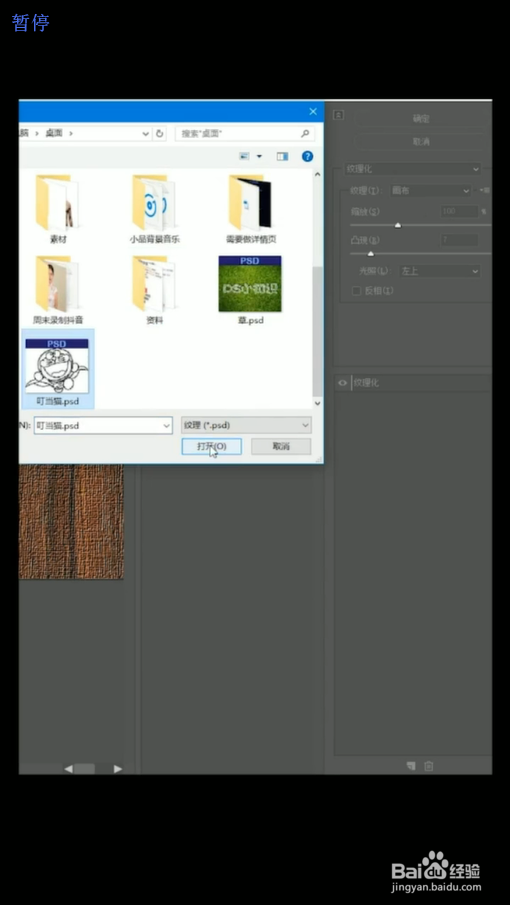510x905 pixels.
Task: Change the file view mode icon
Action: click(x=245, y=156)
